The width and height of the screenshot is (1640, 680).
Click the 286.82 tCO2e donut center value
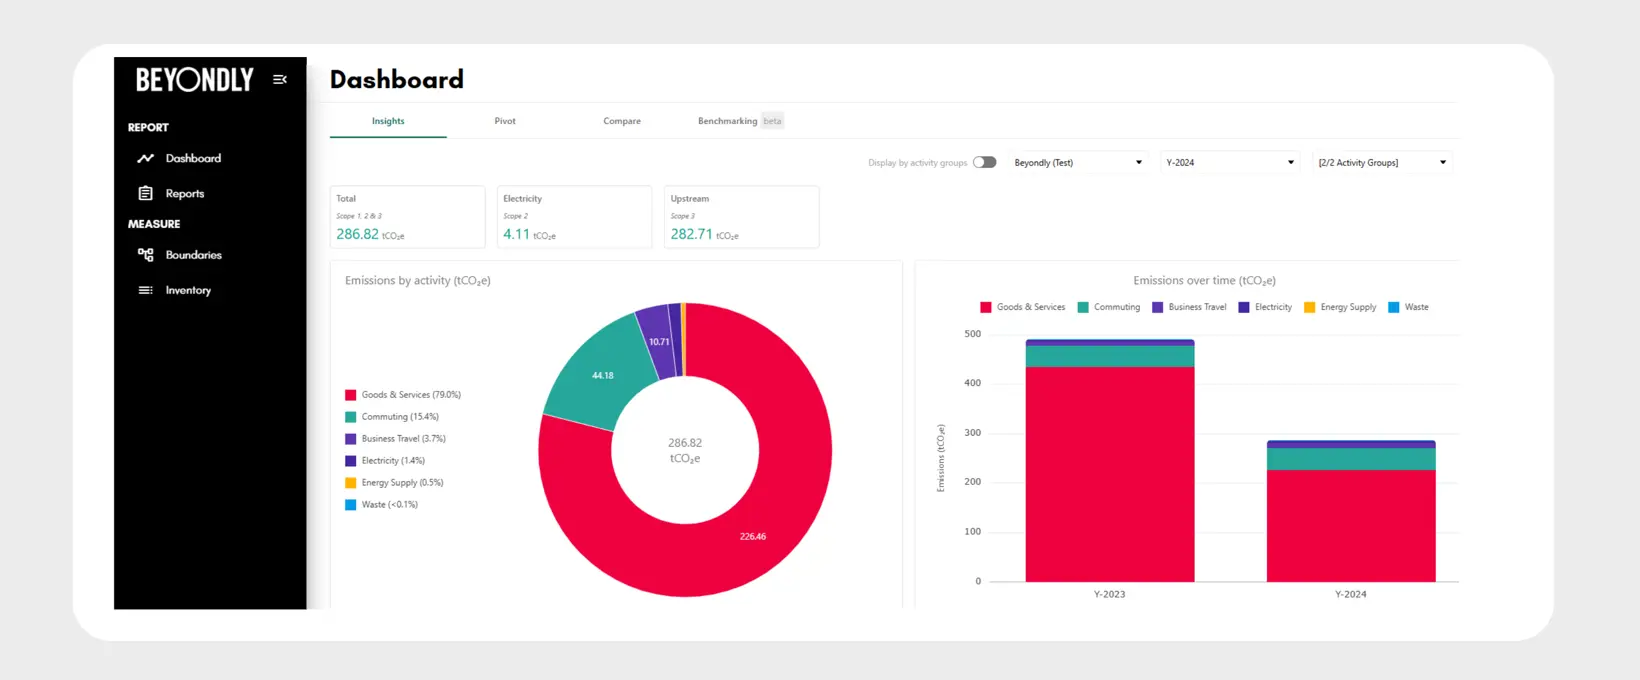pos(685,450)
